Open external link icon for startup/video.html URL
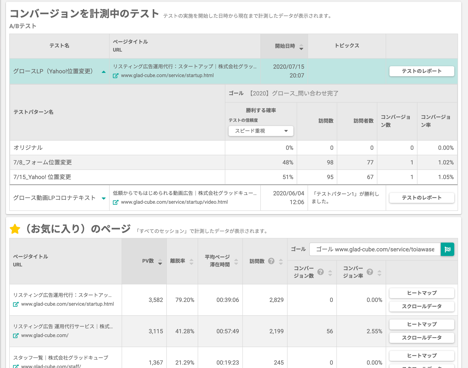468x368 pixels. tap(116, 202)
